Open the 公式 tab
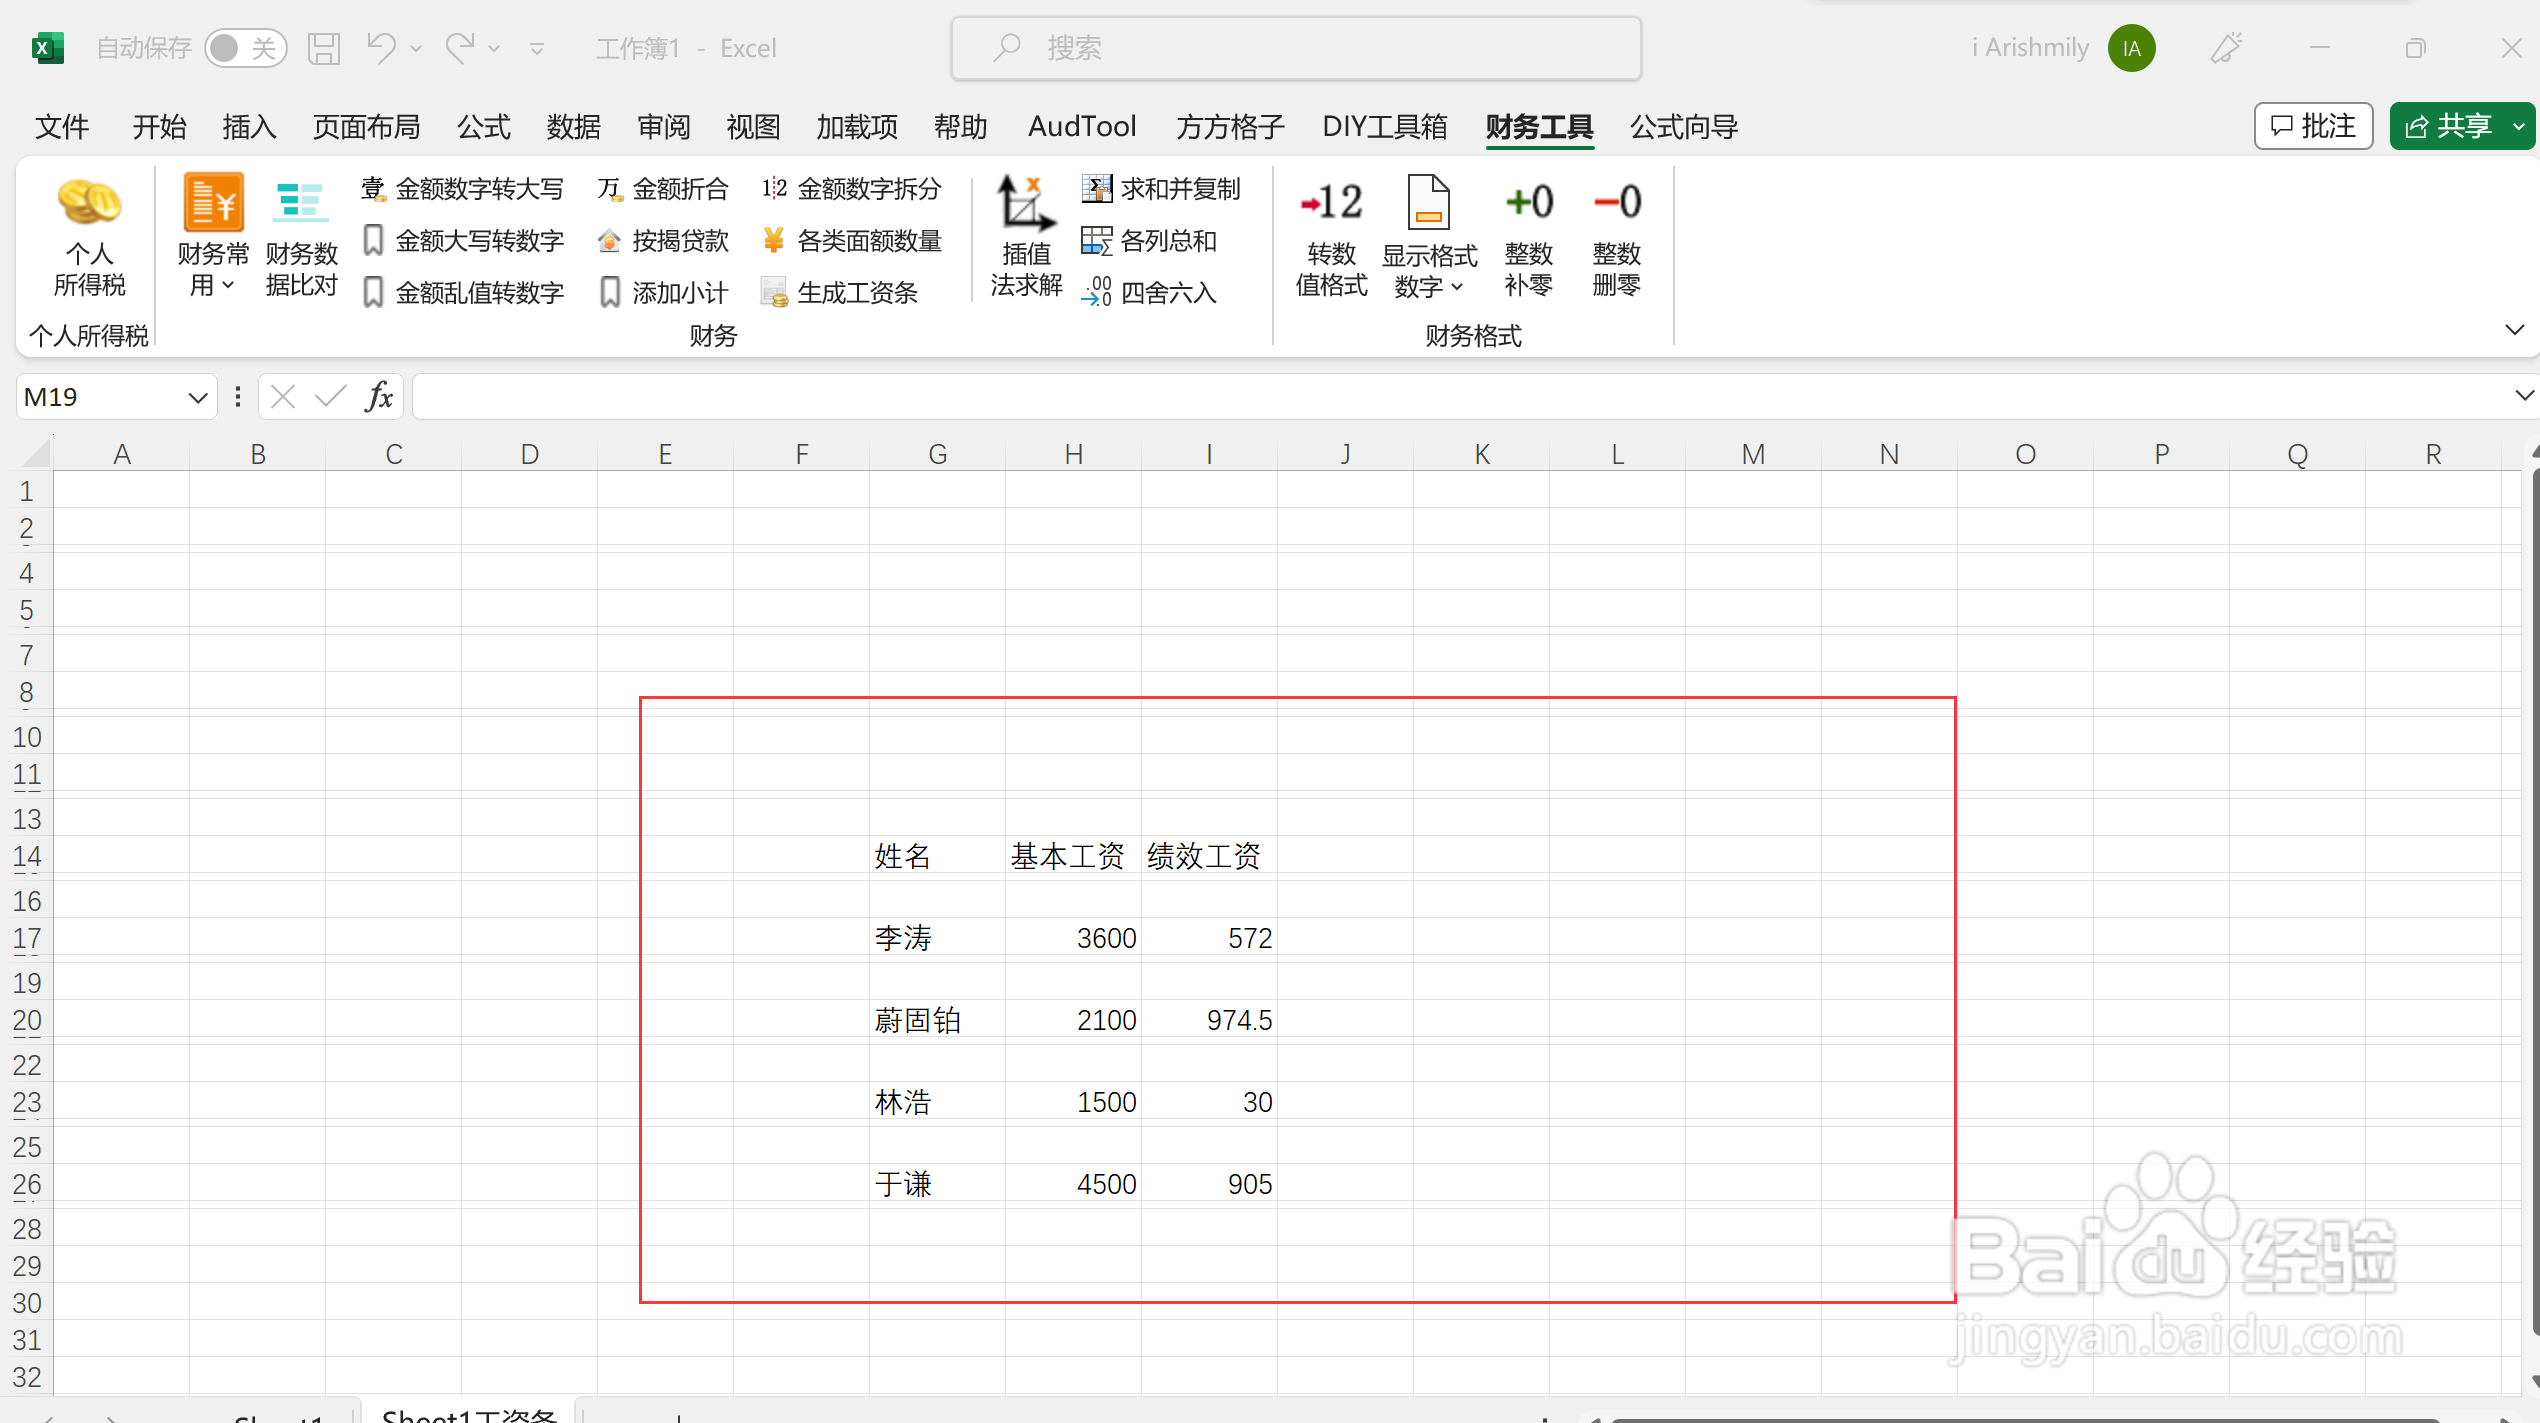Screen dimensions: 2540x1423 [484, 127]
